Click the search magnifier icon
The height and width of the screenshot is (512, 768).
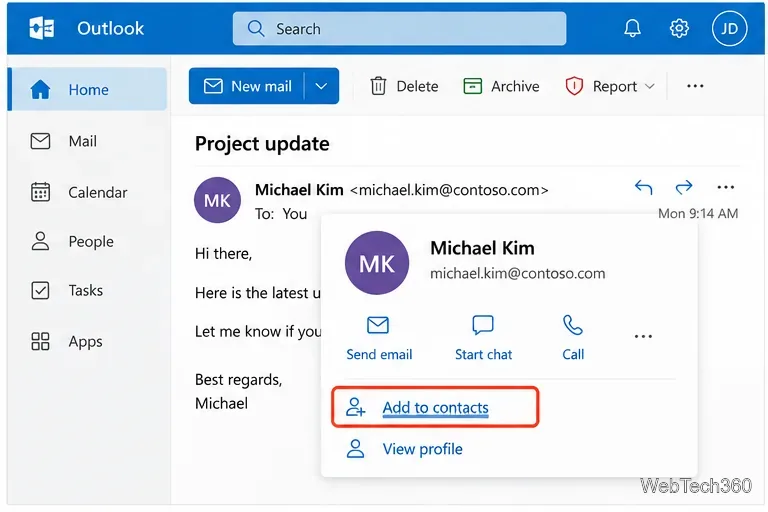[x=256, y=28]
